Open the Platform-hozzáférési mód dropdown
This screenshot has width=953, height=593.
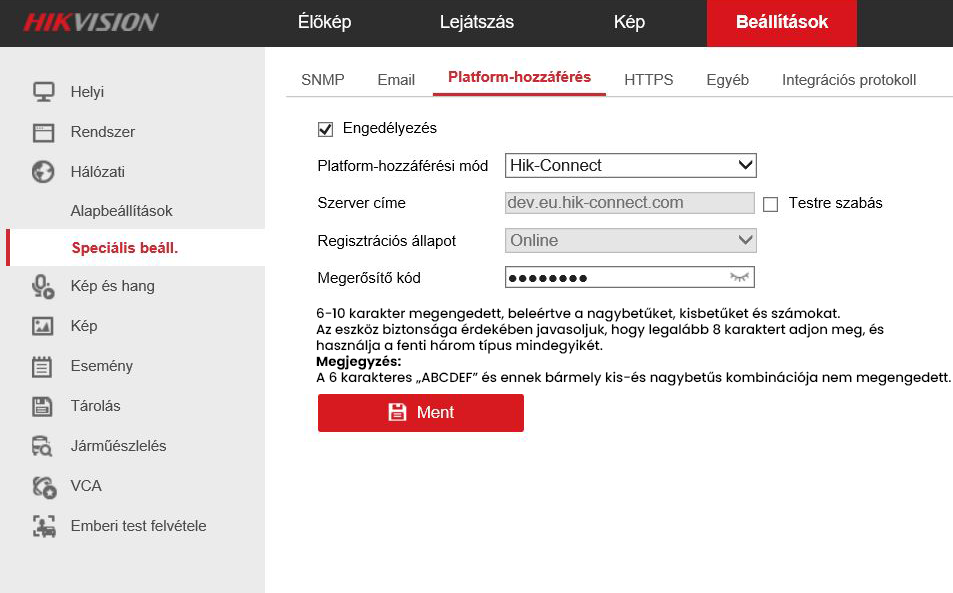click(630, 165)
